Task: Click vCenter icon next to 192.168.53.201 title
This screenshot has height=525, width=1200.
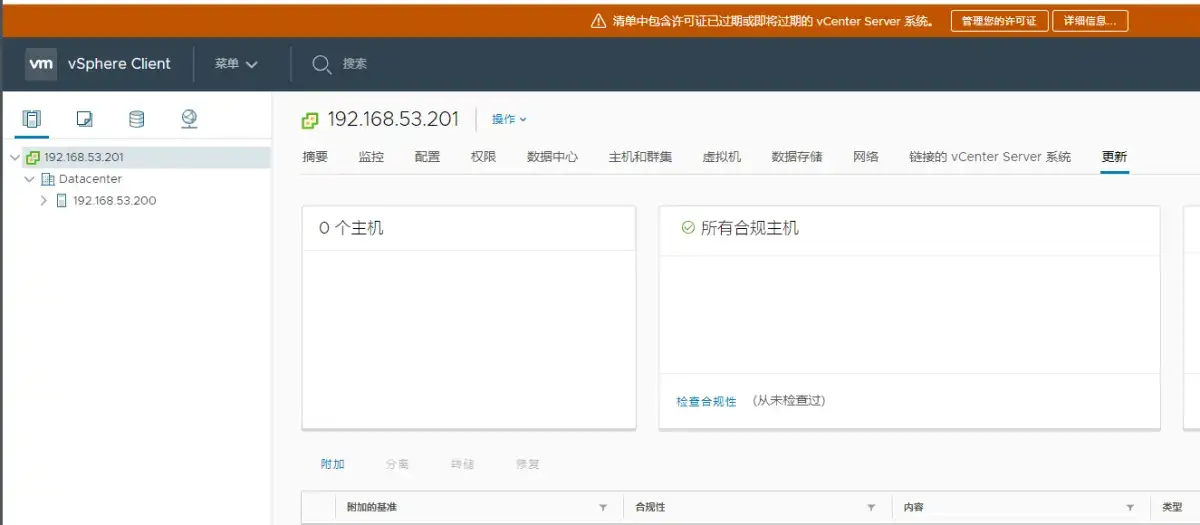Action: (310, 120)
